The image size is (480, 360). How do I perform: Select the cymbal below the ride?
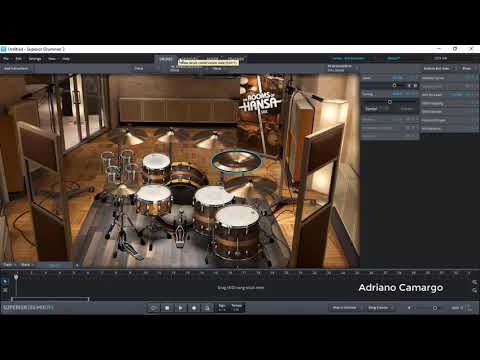252,188
